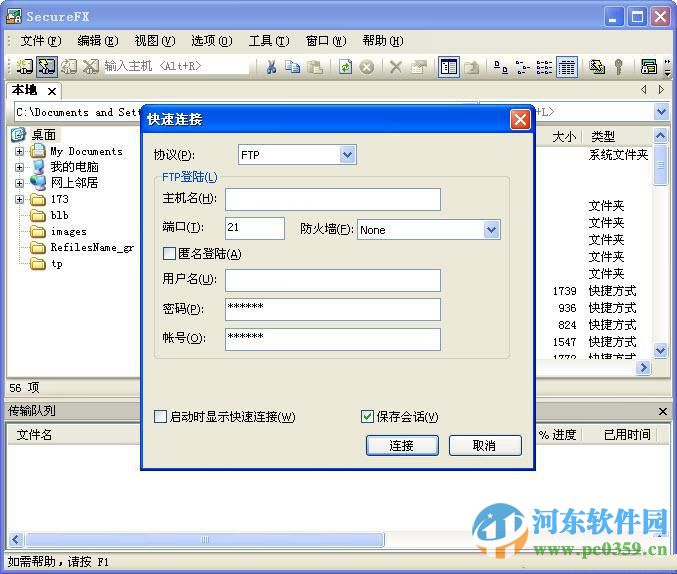Click the Cut scissors icon
677x574 pixels.
point(272,67)
